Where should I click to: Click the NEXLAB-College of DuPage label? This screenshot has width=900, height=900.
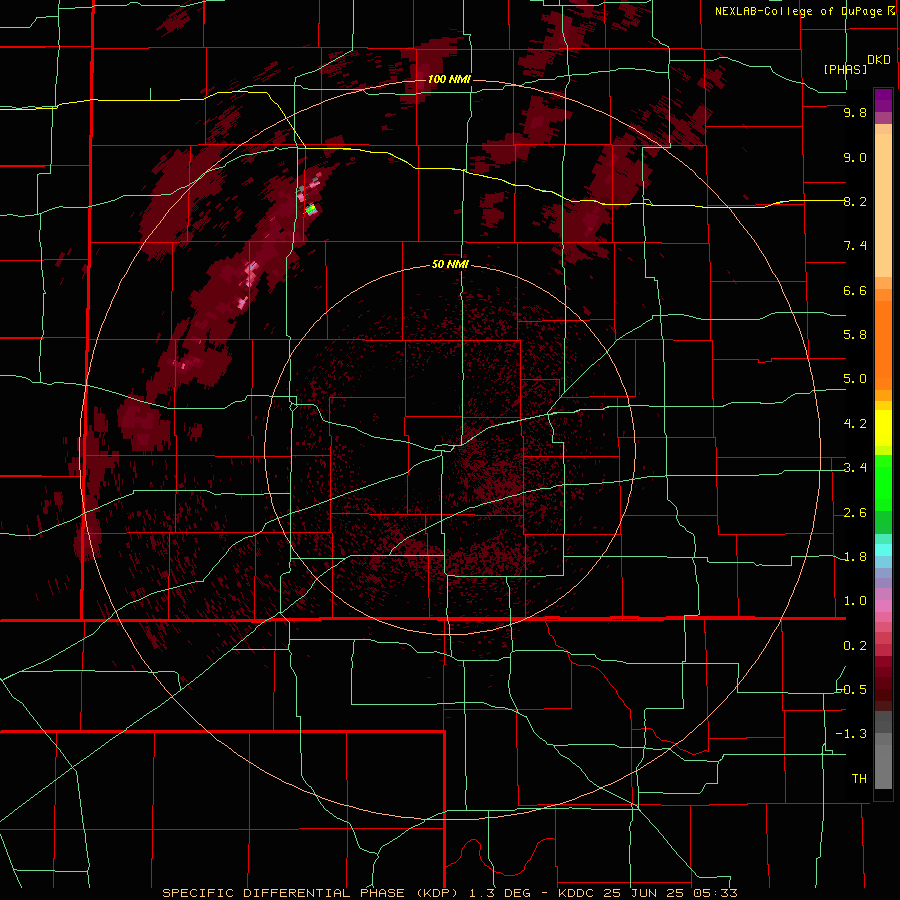click(798, 11)
